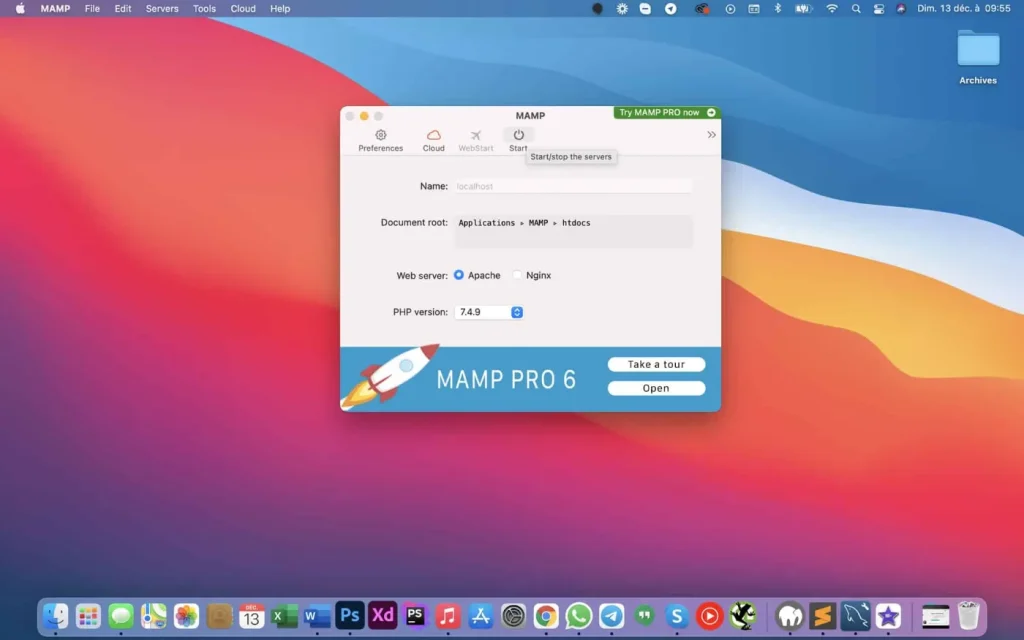Image resolution: width=1024 pixels, height=640 pixels.
Task: Open iMovie star icon in dock
Action: (888, 616)
